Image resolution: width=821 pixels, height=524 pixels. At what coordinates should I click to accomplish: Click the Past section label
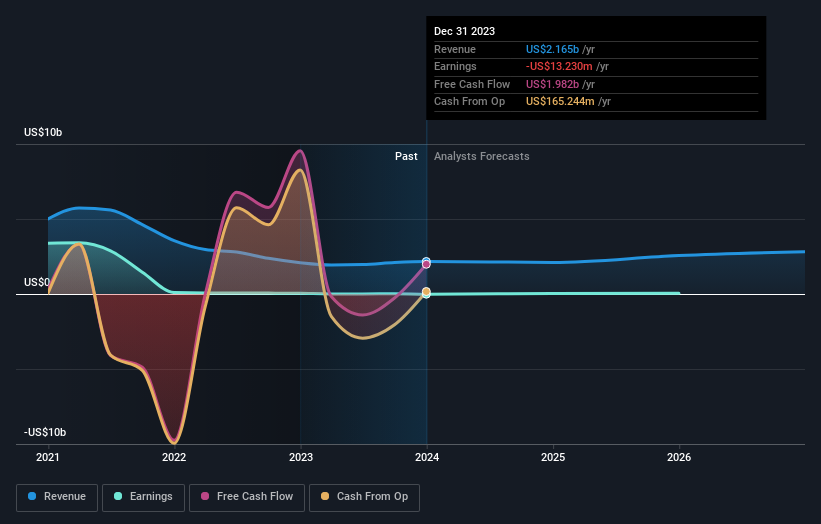(406, 156)
